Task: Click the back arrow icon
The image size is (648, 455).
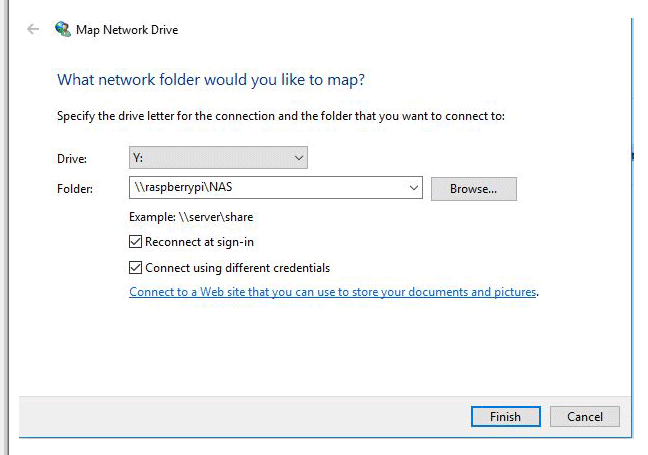Action: [33, 29]
